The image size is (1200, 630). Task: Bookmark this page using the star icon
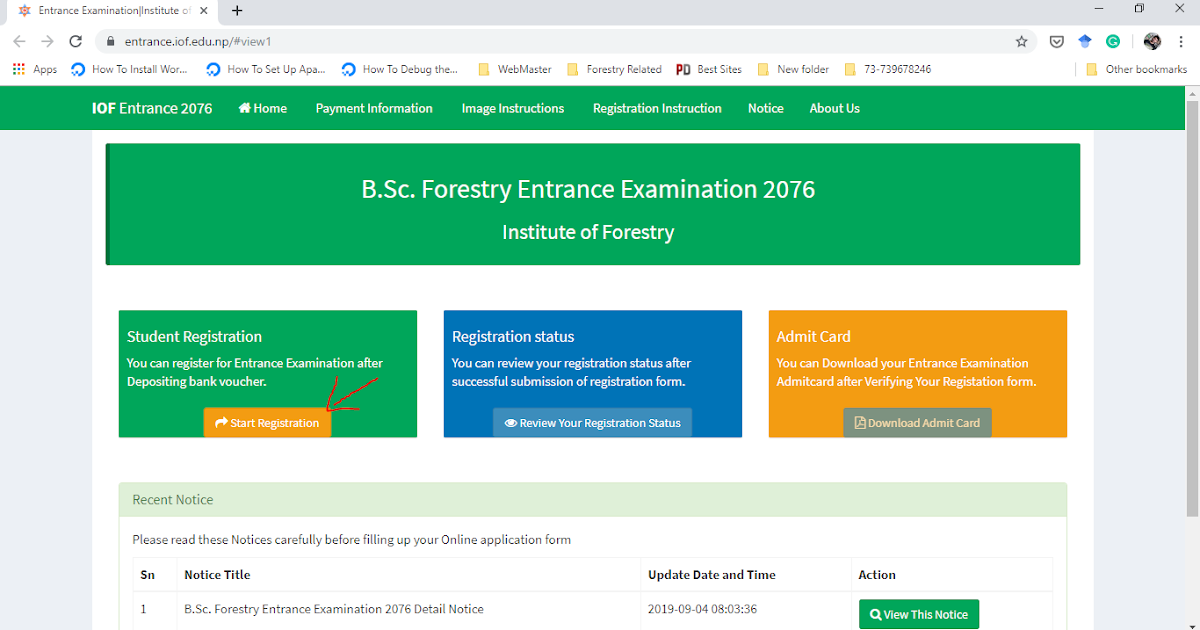(1021, 43)
